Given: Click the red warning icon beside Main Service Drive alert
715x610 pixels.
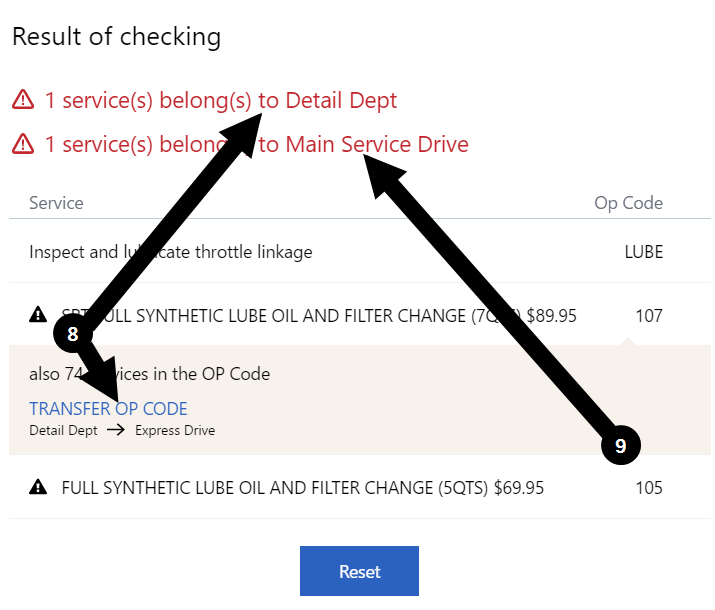Looking at the screenshot, I should pyautogui.click(x=23, y=144).
